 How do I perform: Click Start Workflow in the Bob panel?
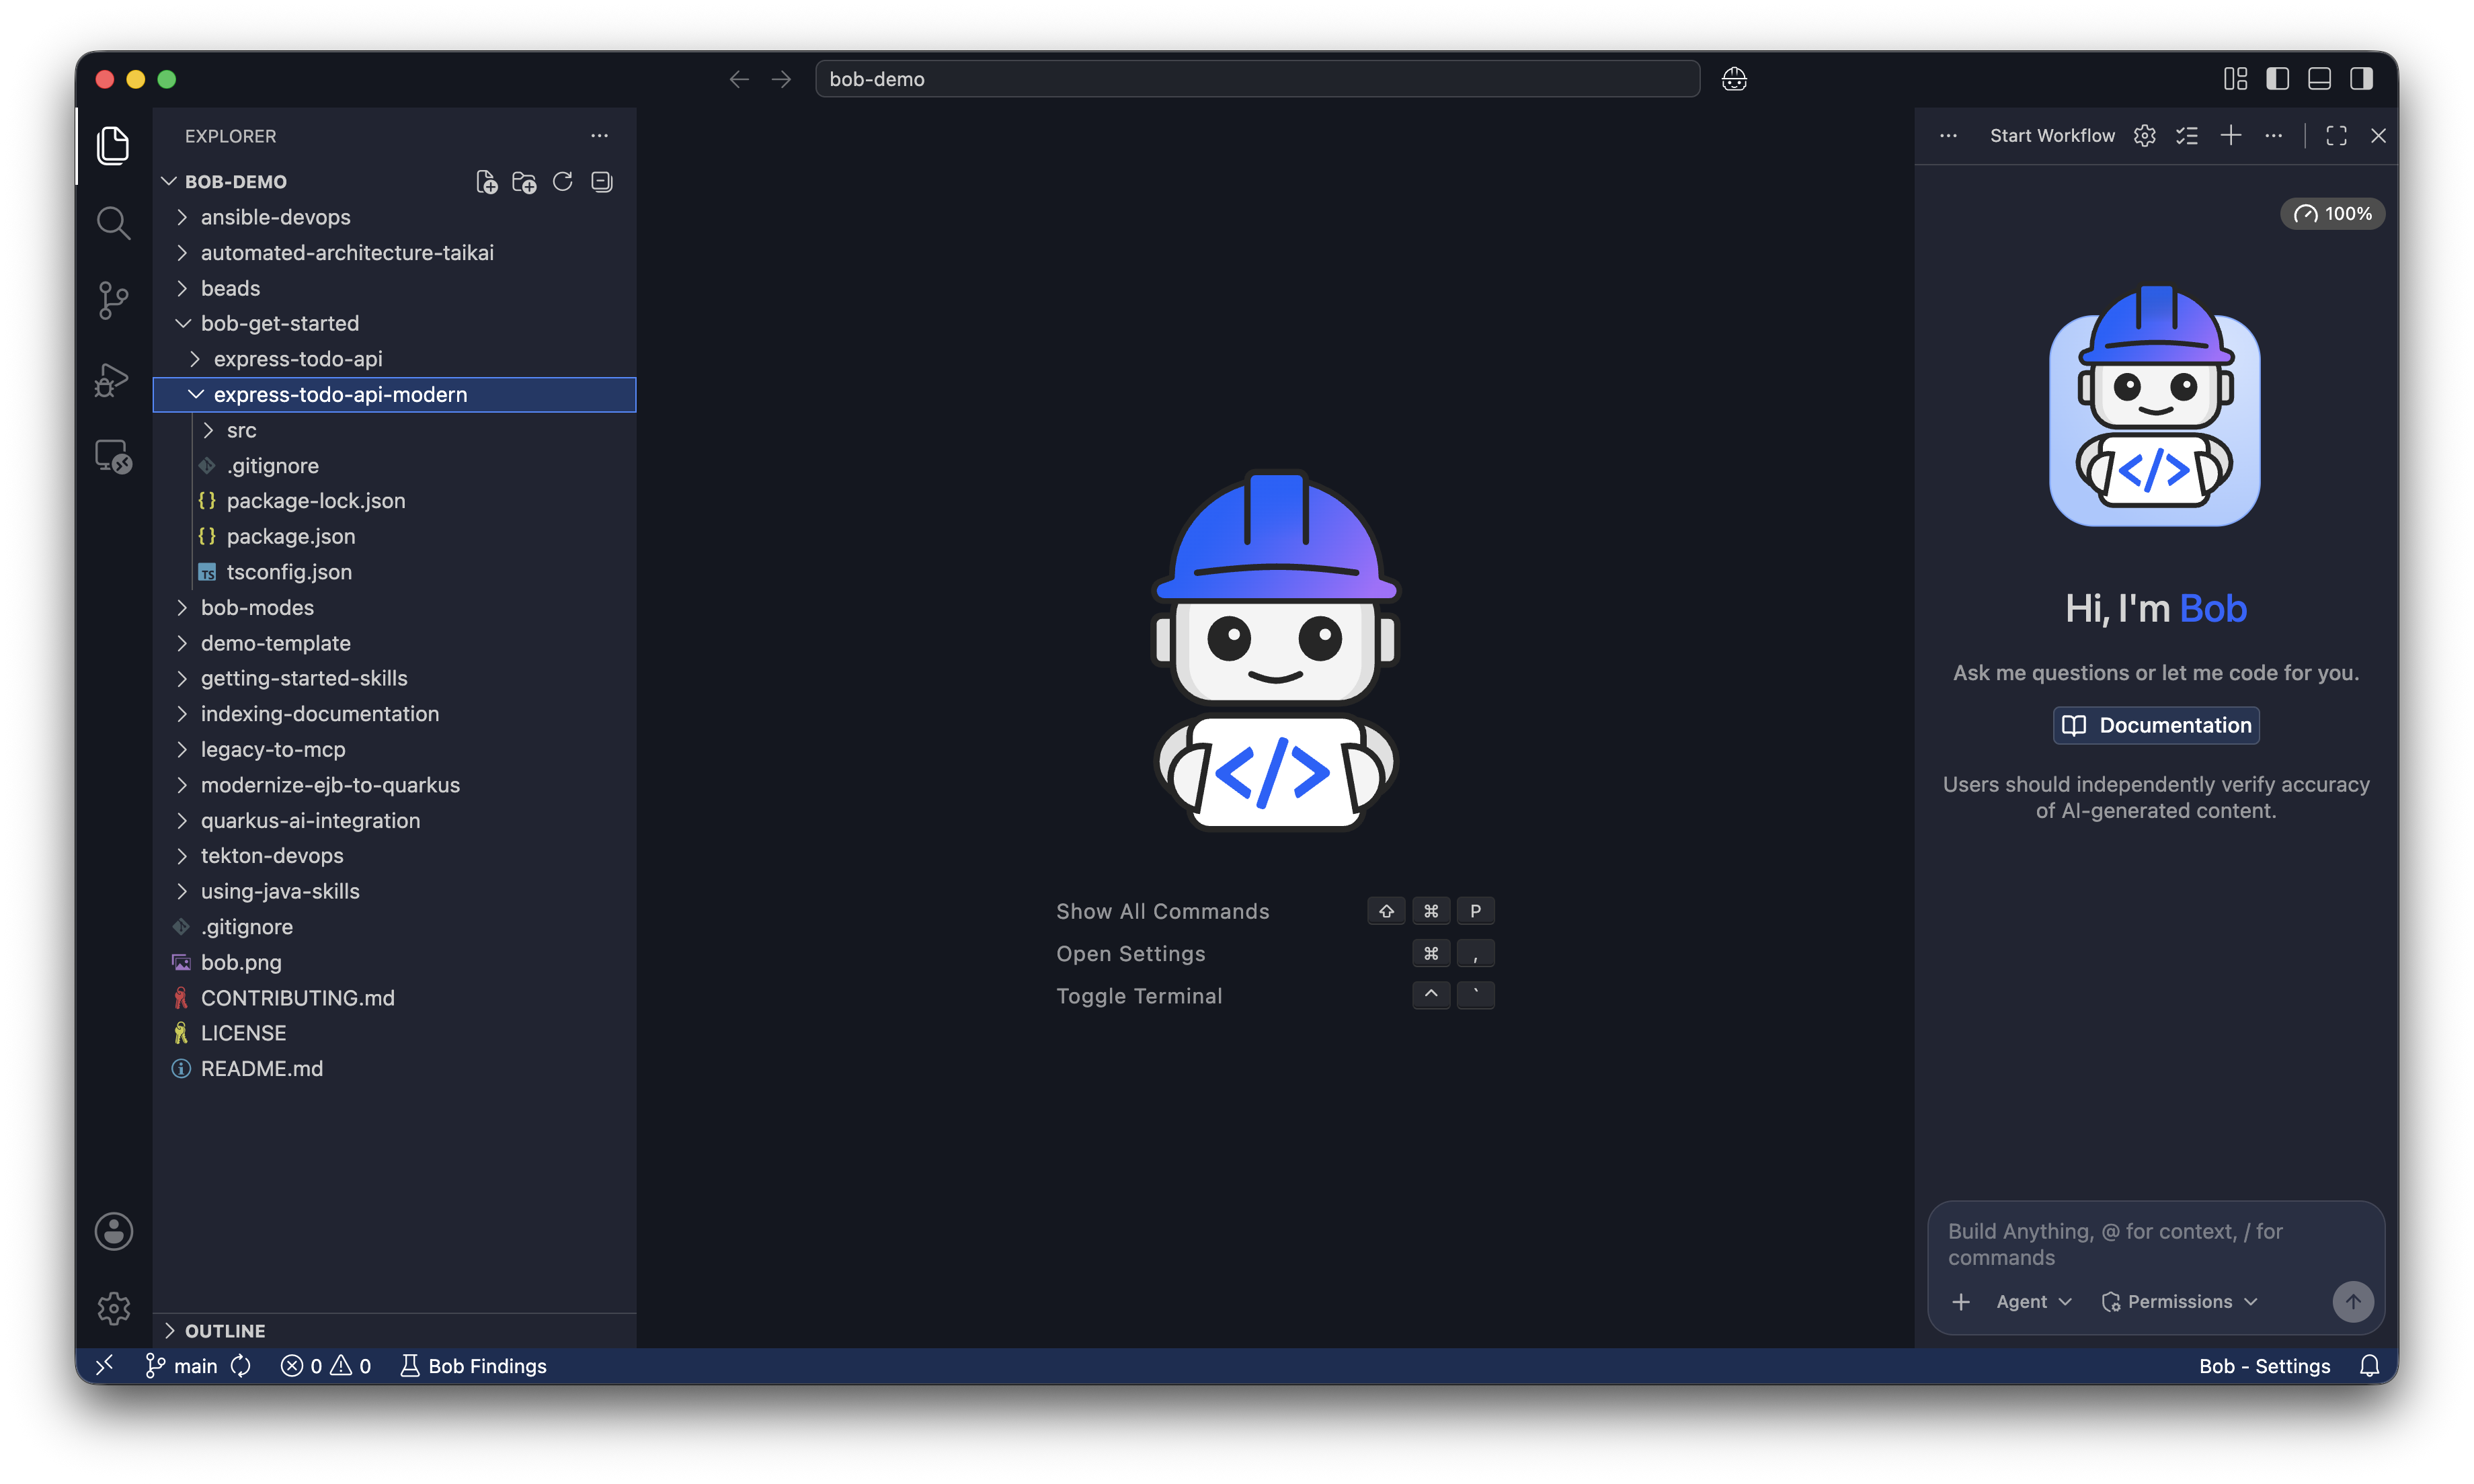2052,136
